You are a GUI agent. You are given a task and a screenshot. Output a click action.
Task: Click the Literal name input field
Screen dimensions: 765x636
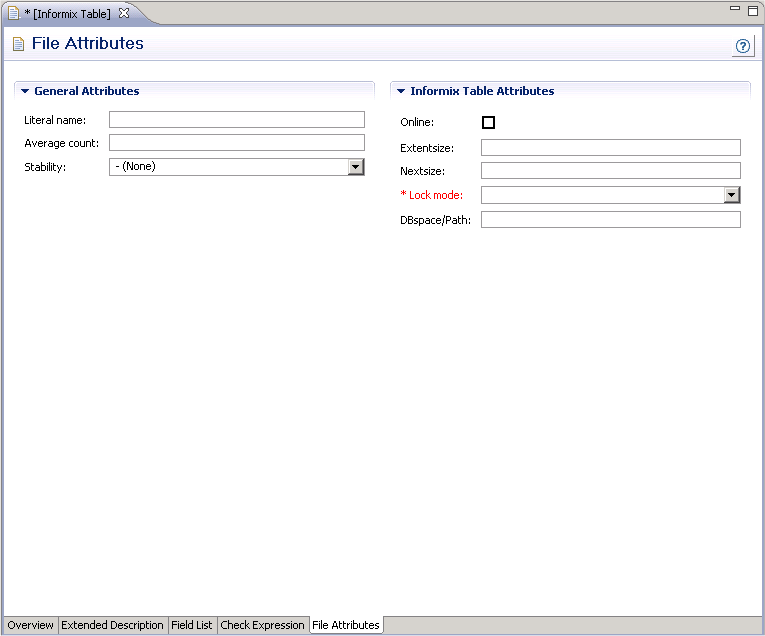point(236,120)
